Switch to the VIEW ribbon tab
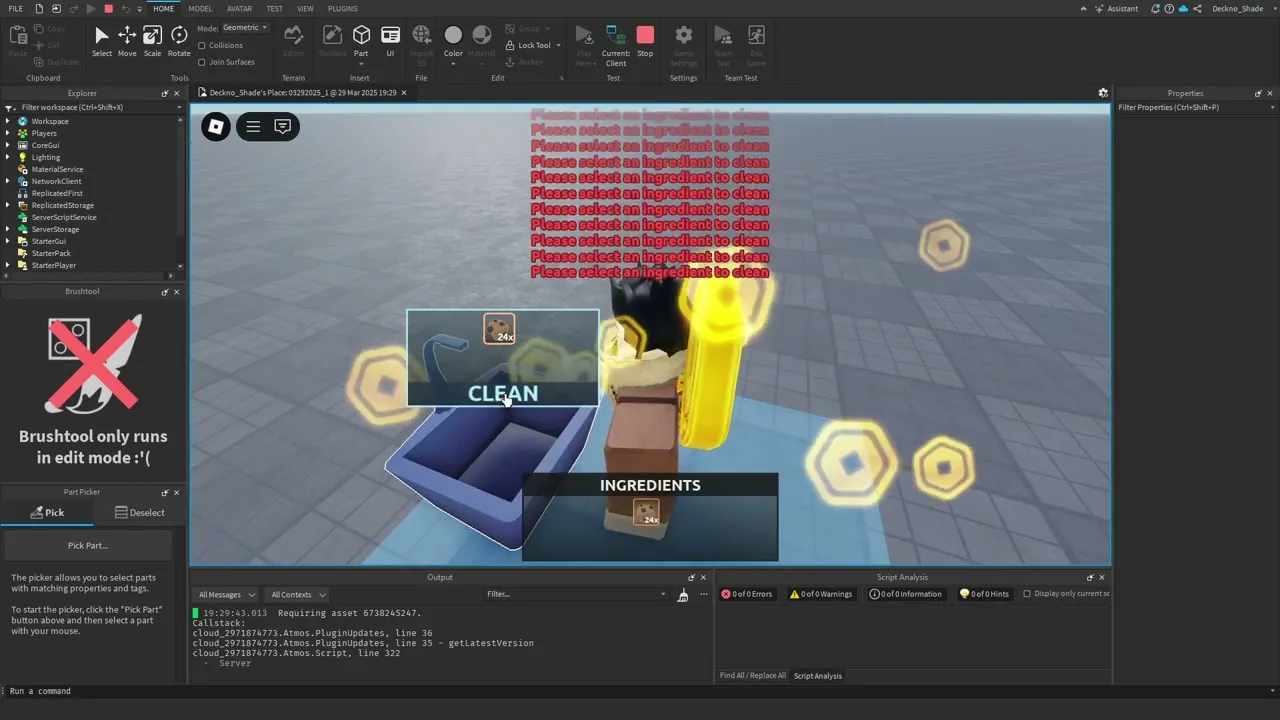 point(305,8)
